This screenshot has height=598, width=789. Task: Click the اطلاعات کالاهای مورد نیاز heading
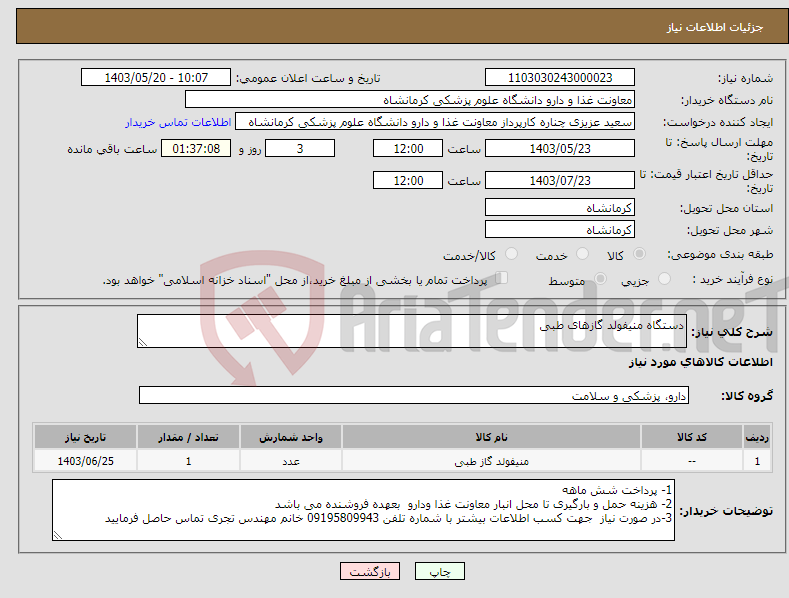(700, 362)
